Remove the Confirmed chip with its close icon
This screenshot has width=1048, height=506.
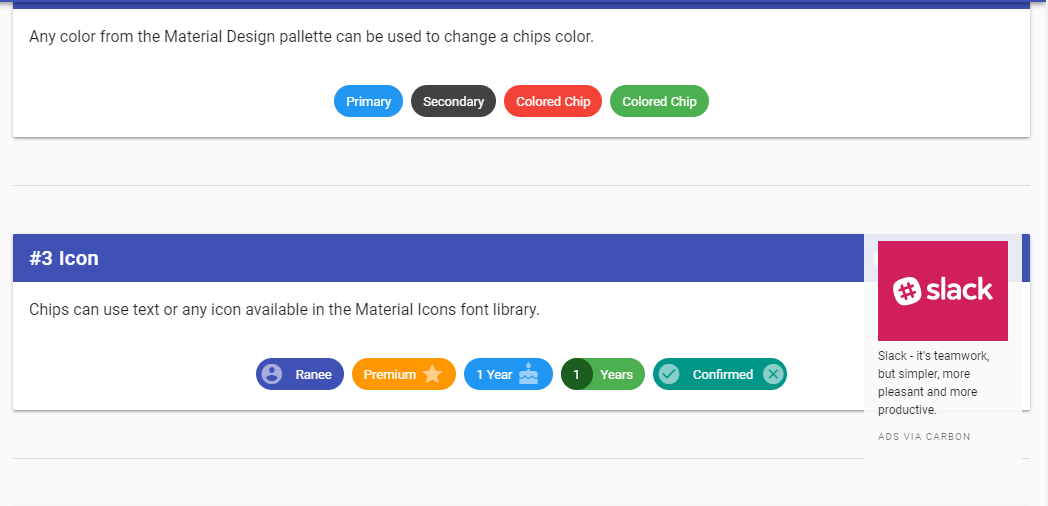[x=772, y=374]
